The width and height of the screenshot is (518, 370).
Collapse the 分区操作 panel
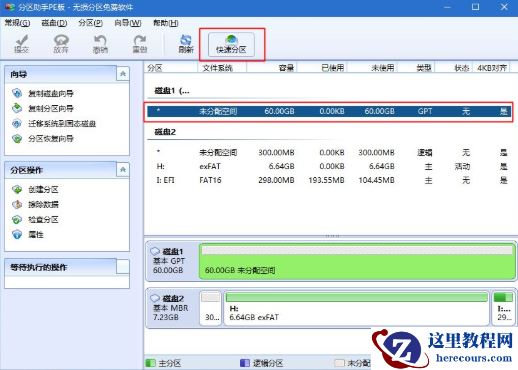click(123, 170)
